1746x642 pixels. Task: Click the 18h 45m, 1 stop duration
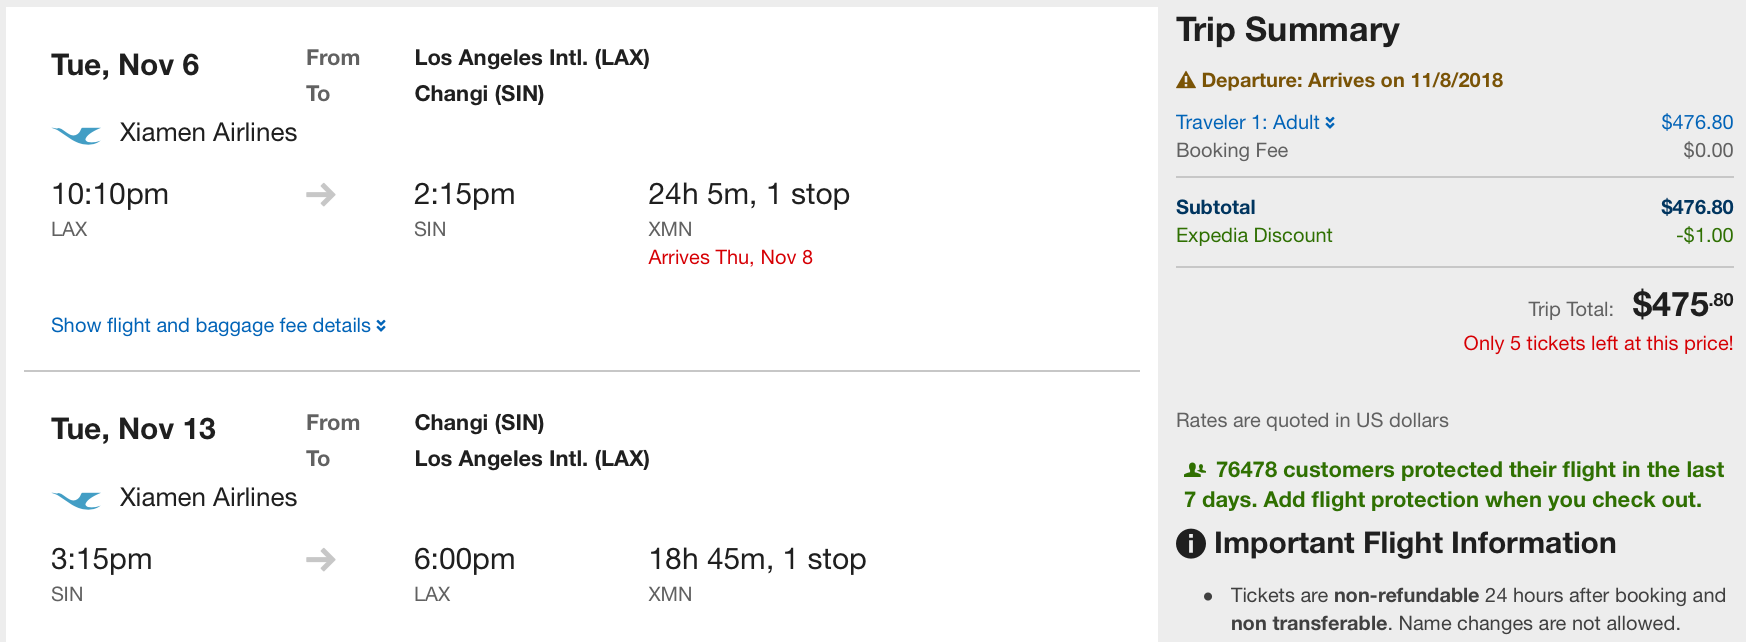pos(757,559)
